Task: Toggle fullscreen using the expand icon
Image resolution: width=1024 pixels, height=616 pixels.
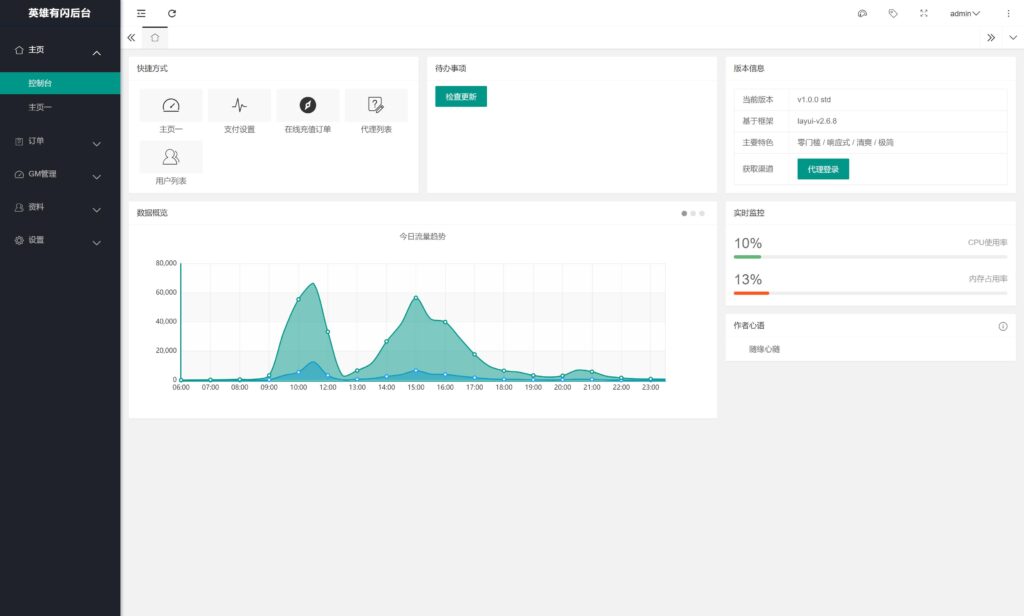Action: point(923,13)
